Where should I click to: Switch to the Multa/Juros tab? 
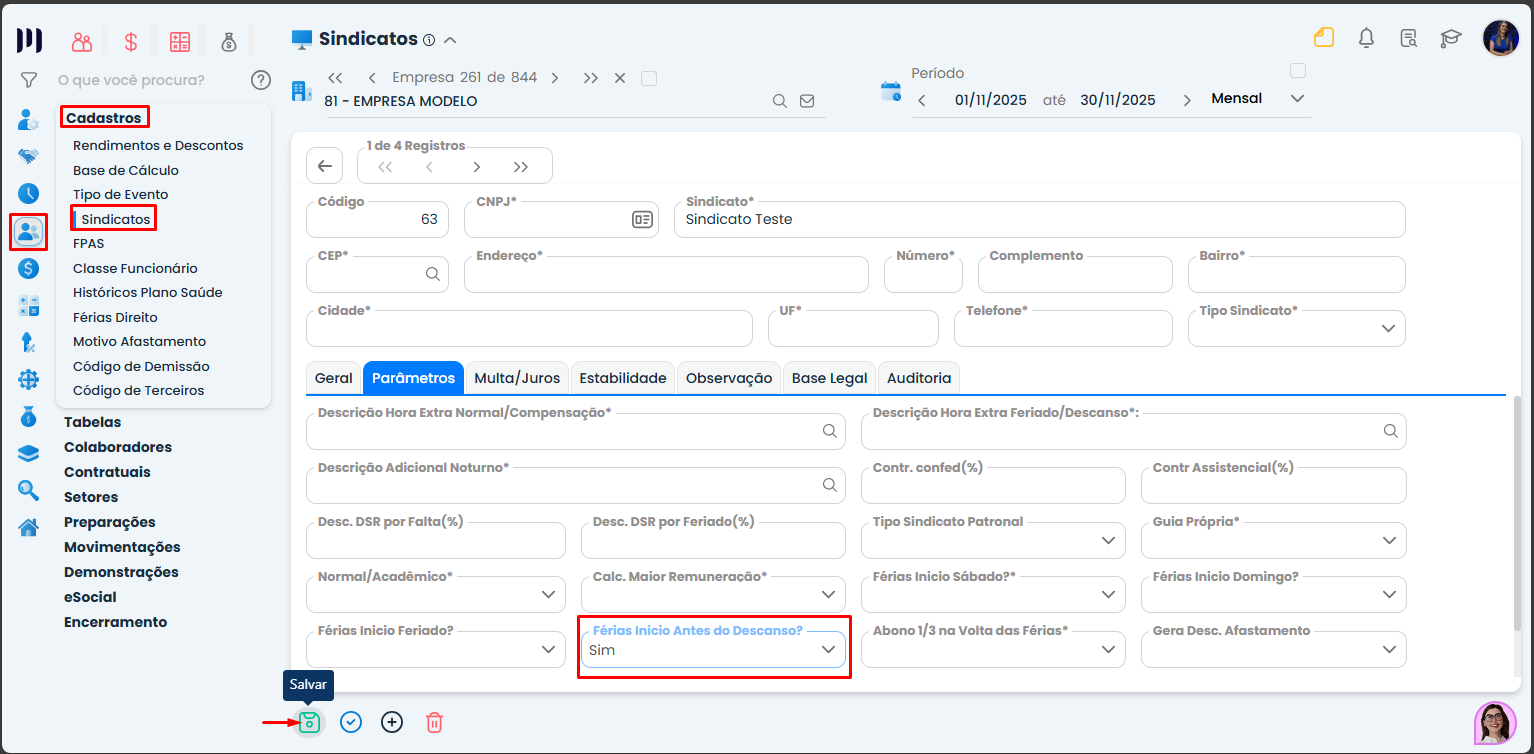click(517, 378)
